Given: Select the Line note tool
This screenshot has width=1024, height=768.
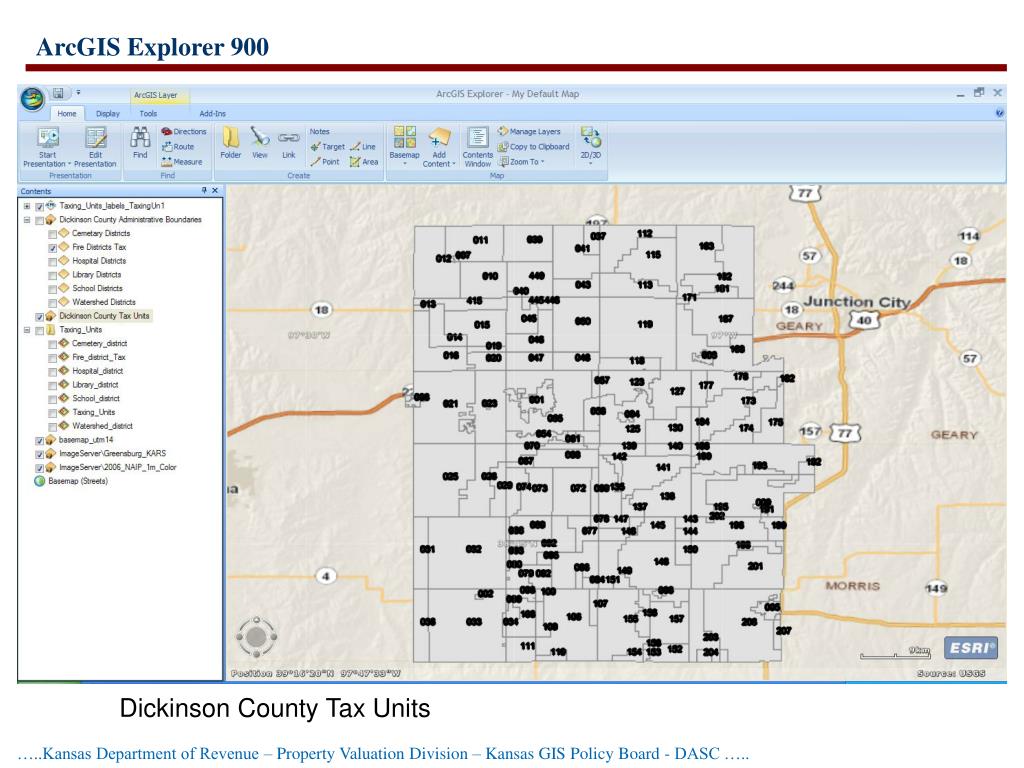Looking at the screenshot, I should coord(363,147).
